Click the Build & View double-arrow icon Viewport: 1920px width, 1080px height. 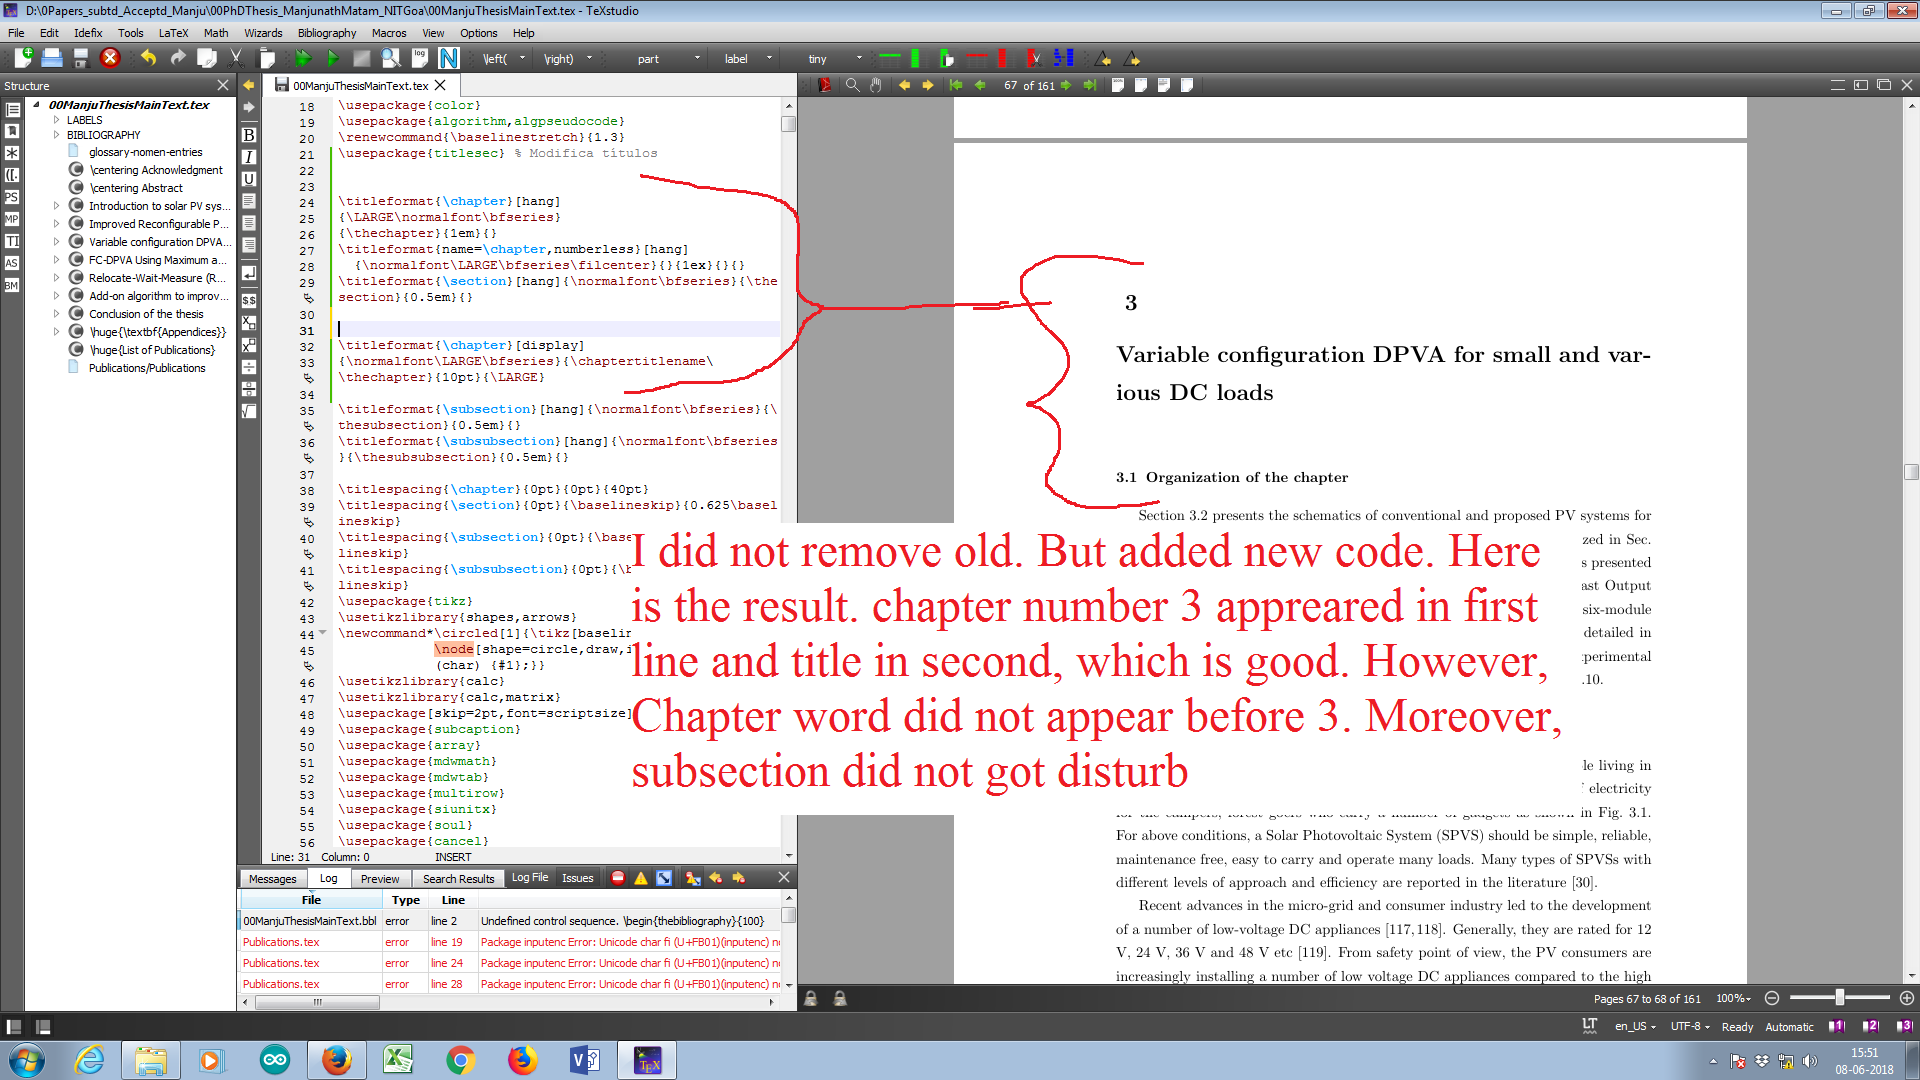coord(303,58)
